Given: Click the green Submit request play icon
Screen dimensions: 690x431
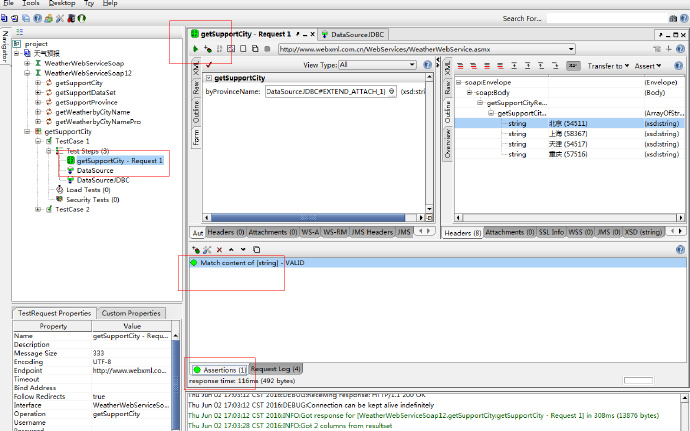Looking at the screenshot, I should (195, 49).
